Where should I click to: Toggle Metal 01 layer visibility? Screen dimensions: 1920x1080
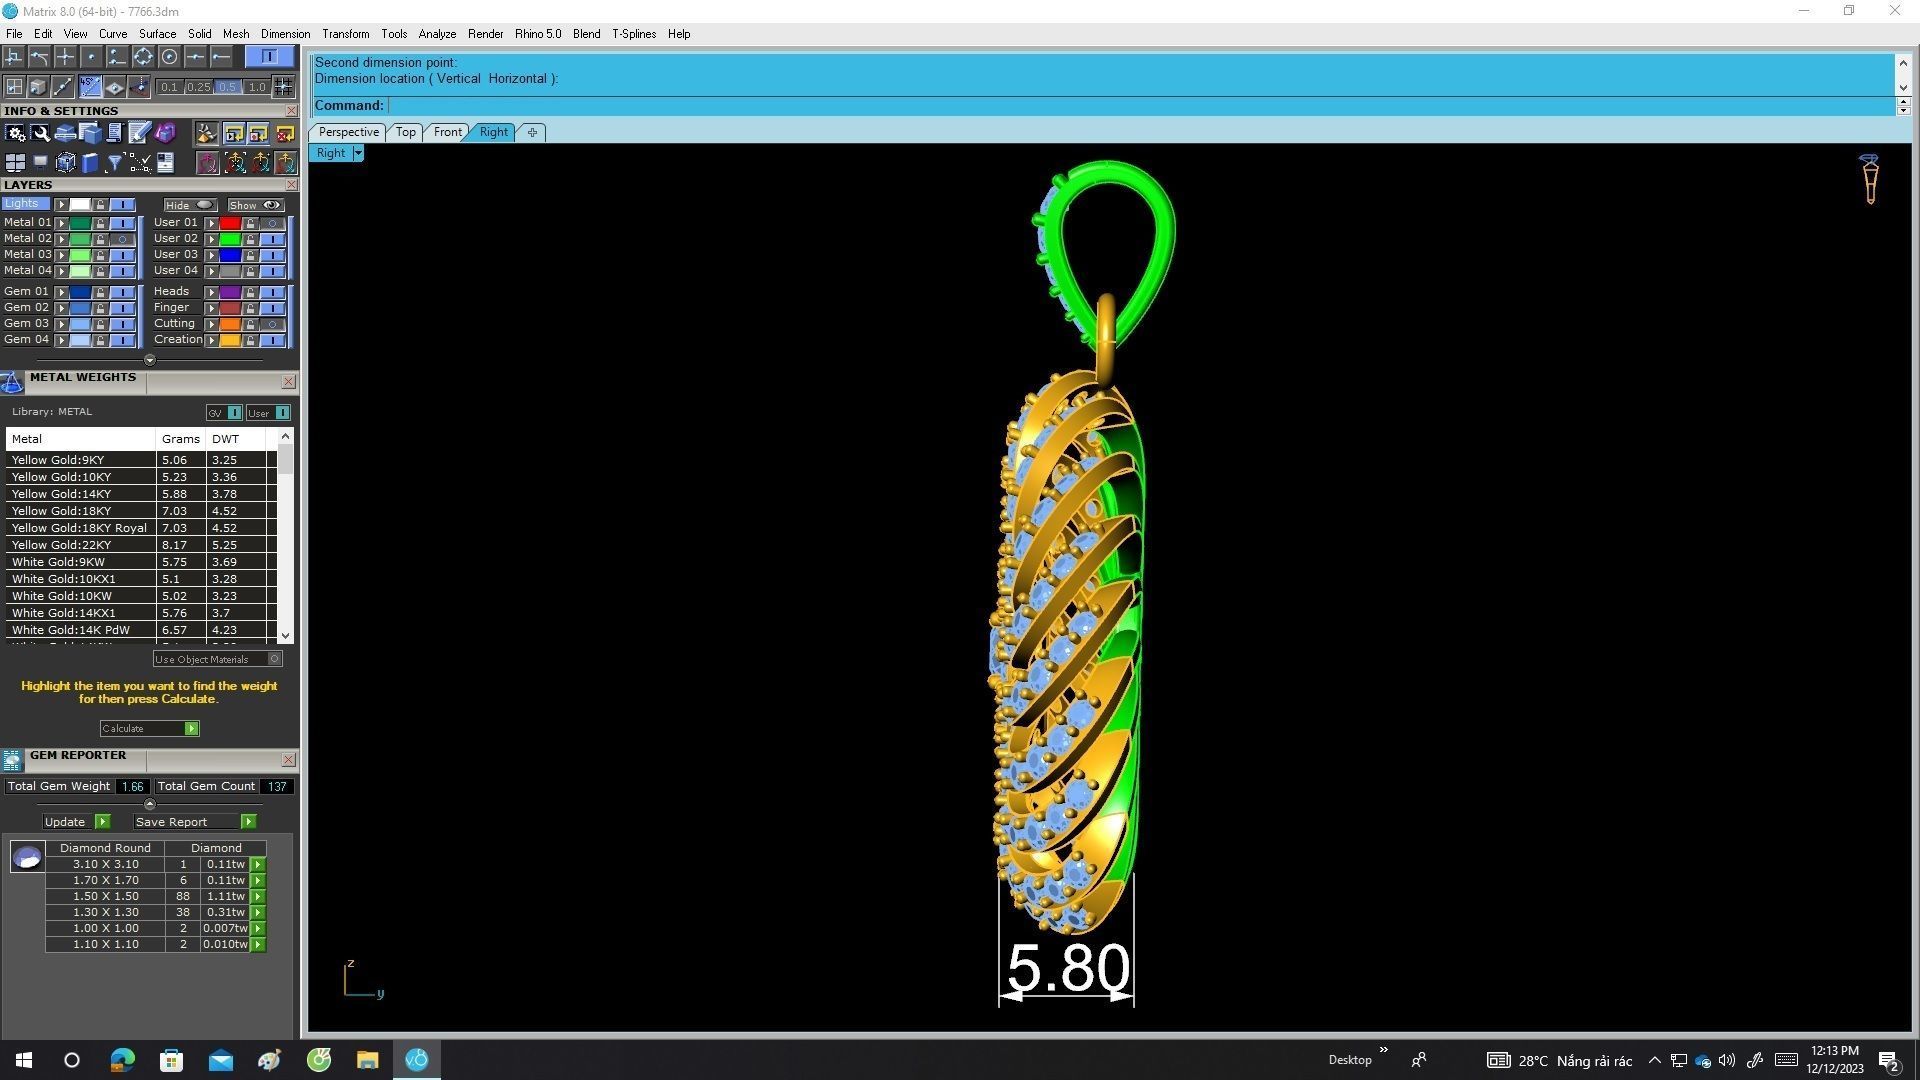[x=122, y=223]
